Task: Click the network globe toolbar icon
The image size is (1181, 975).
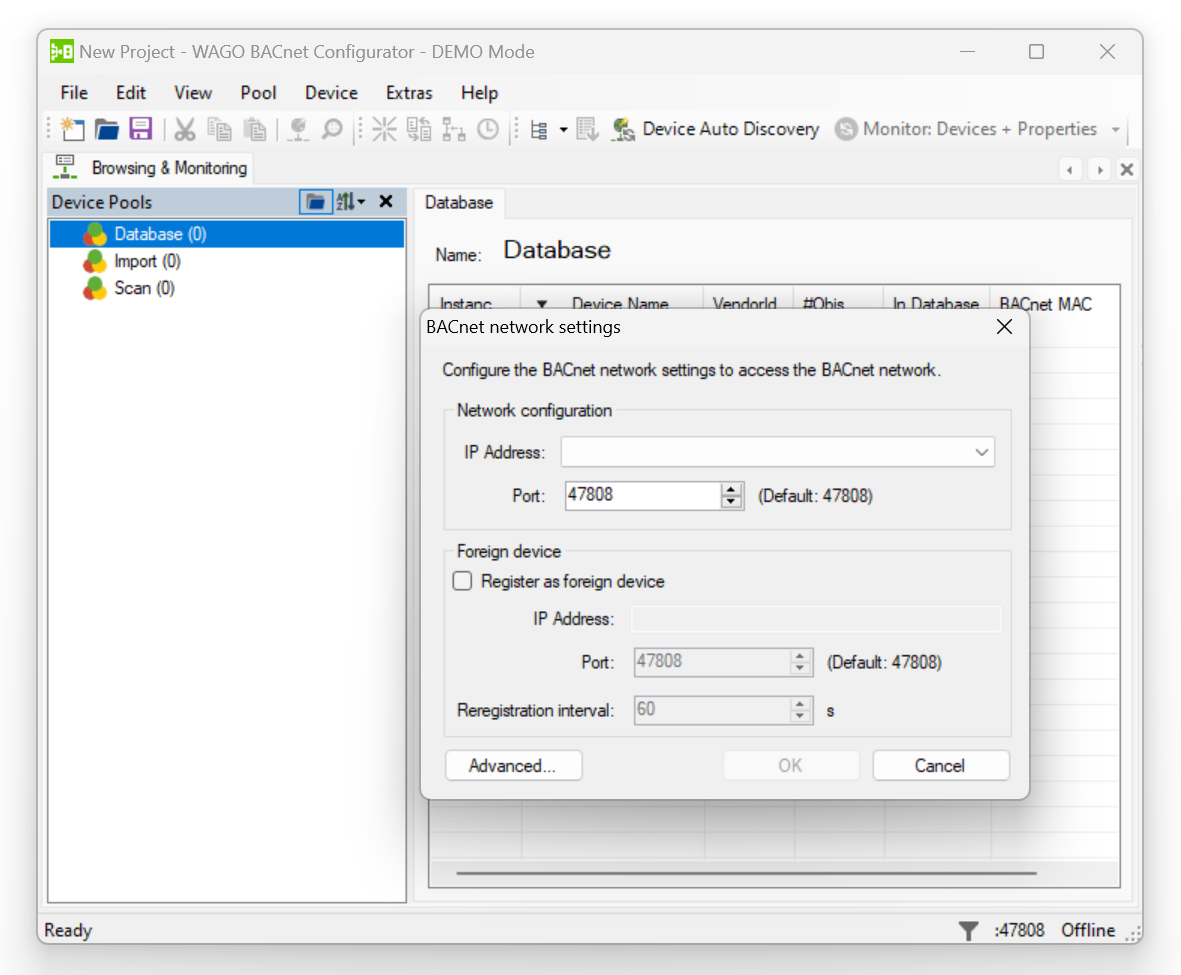Action: point(298,130)
